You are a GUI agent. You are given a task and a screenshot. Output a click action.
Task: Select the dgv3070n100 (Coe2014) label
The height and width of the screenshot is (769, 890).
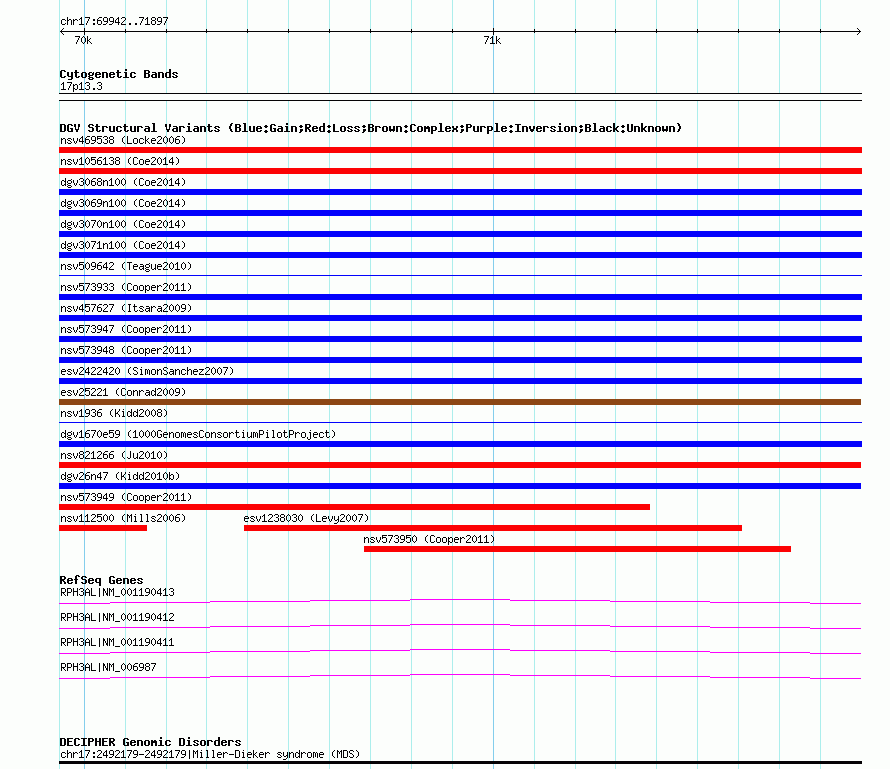123,224
